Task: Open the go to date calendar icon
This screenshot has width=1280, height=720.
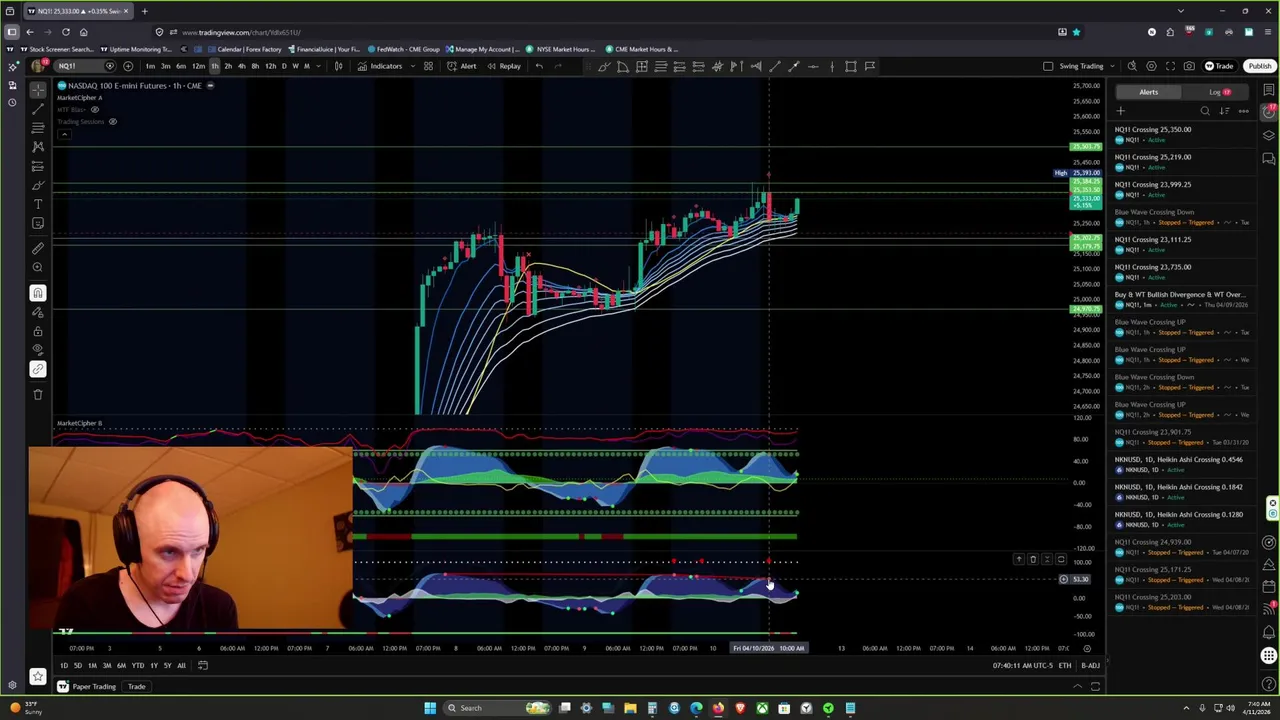Action: [x=202, y=666]
